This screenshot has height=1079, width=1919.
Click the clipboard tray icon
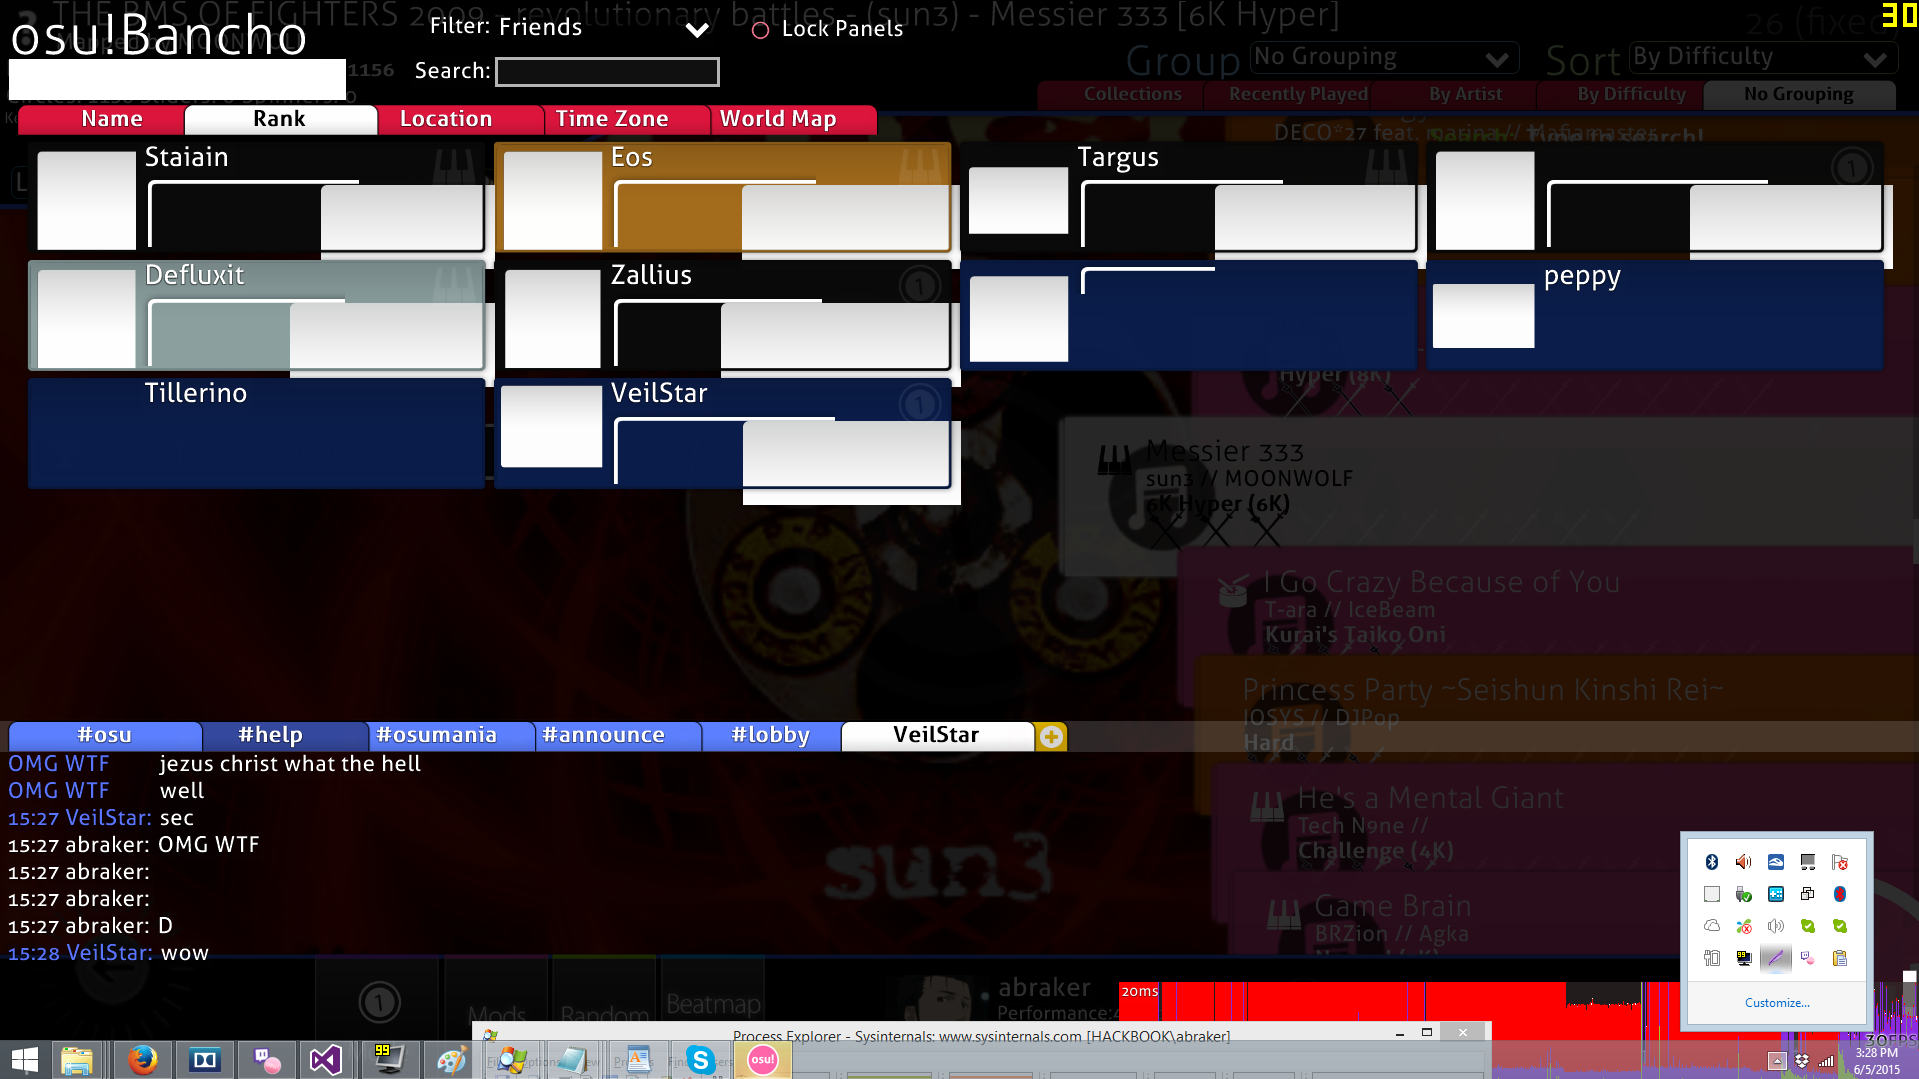coord(1840,958)
